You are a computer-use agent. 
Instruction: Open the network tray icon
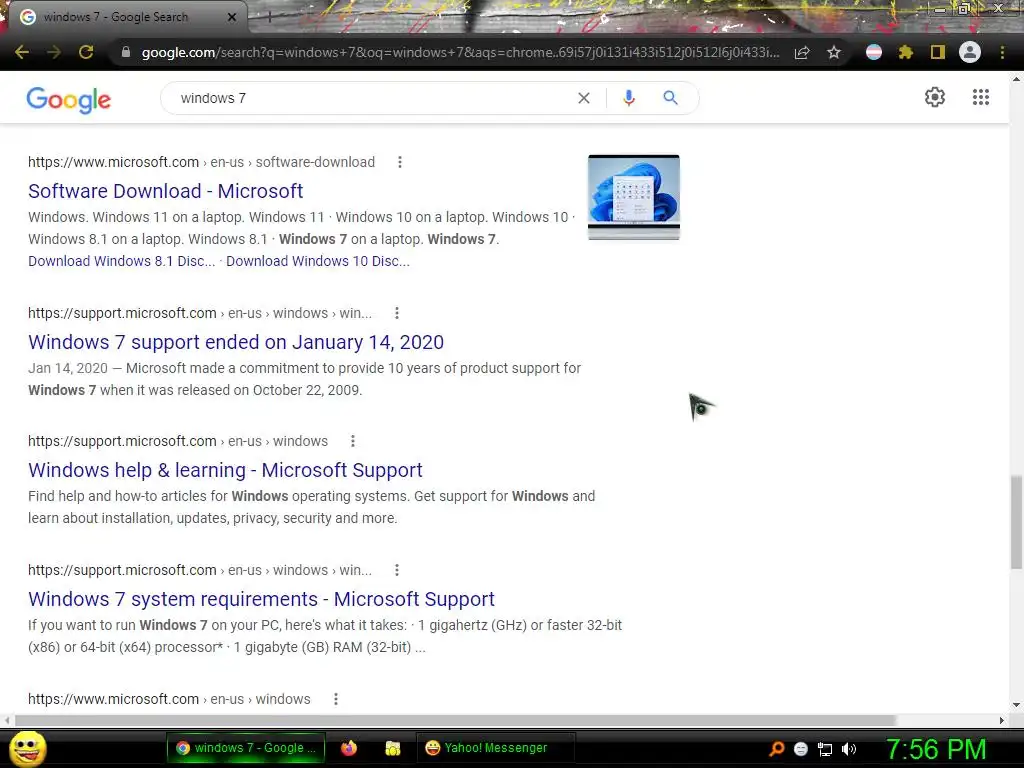(x=825, y=749)
